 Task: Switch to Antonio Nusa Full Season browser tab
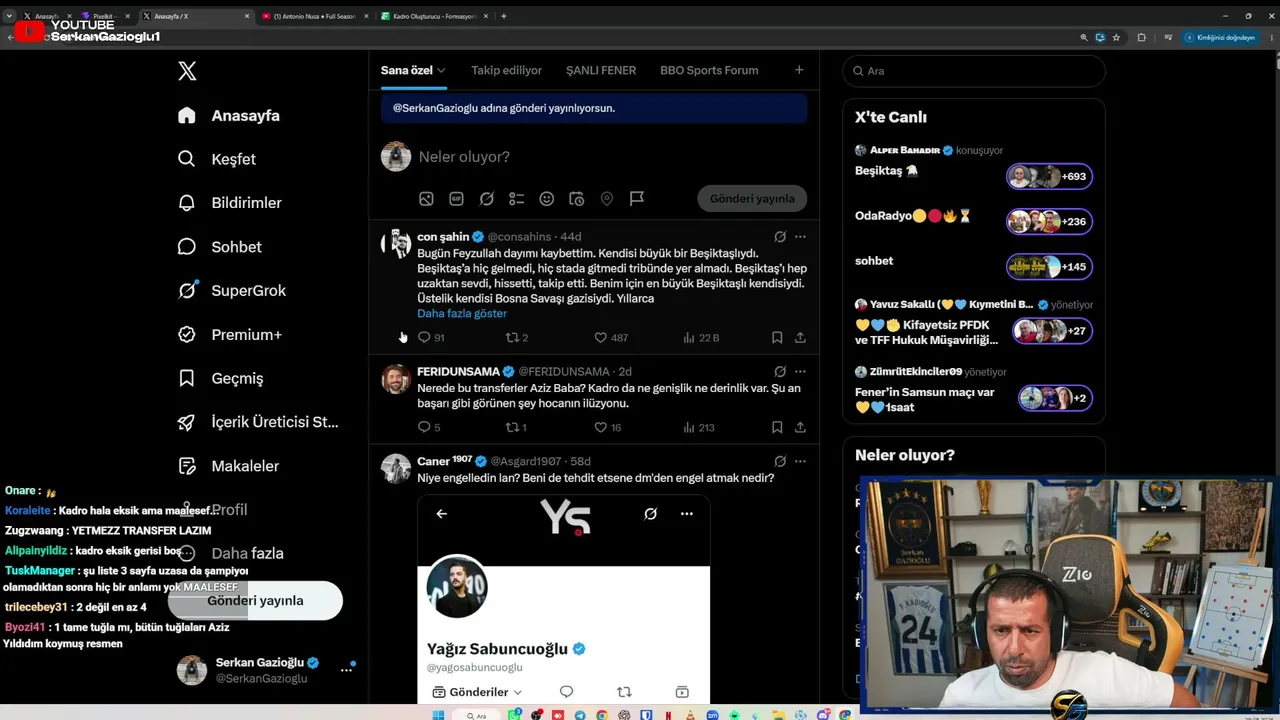click(315, 16)
